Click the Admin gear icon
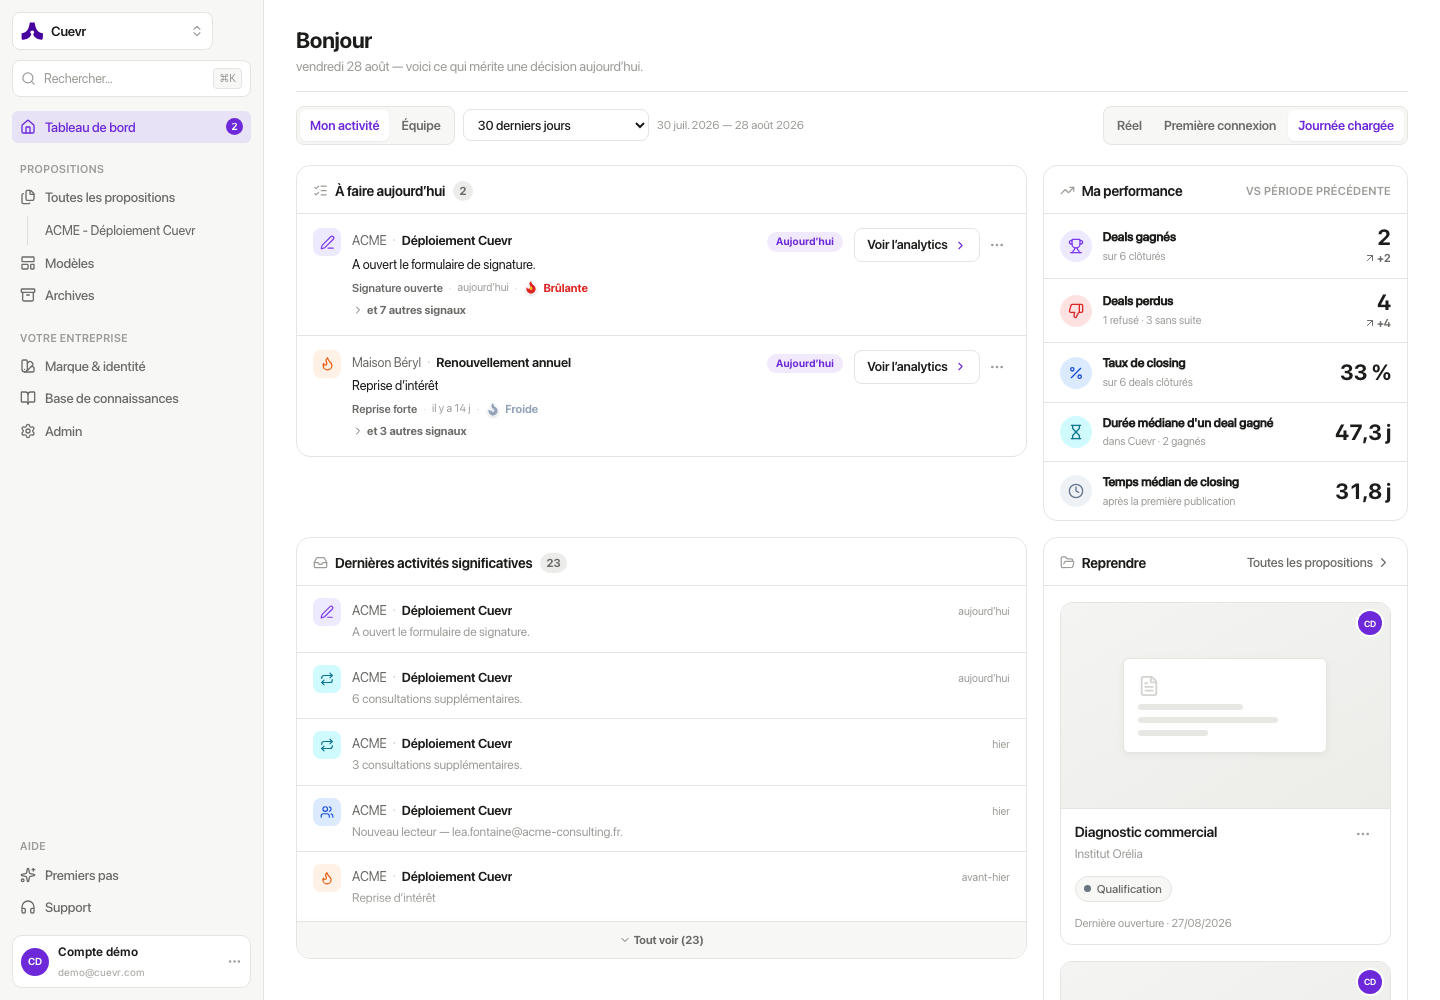Image resolution: width=1440 pixels, height=1000 pixels. point(28,431)
